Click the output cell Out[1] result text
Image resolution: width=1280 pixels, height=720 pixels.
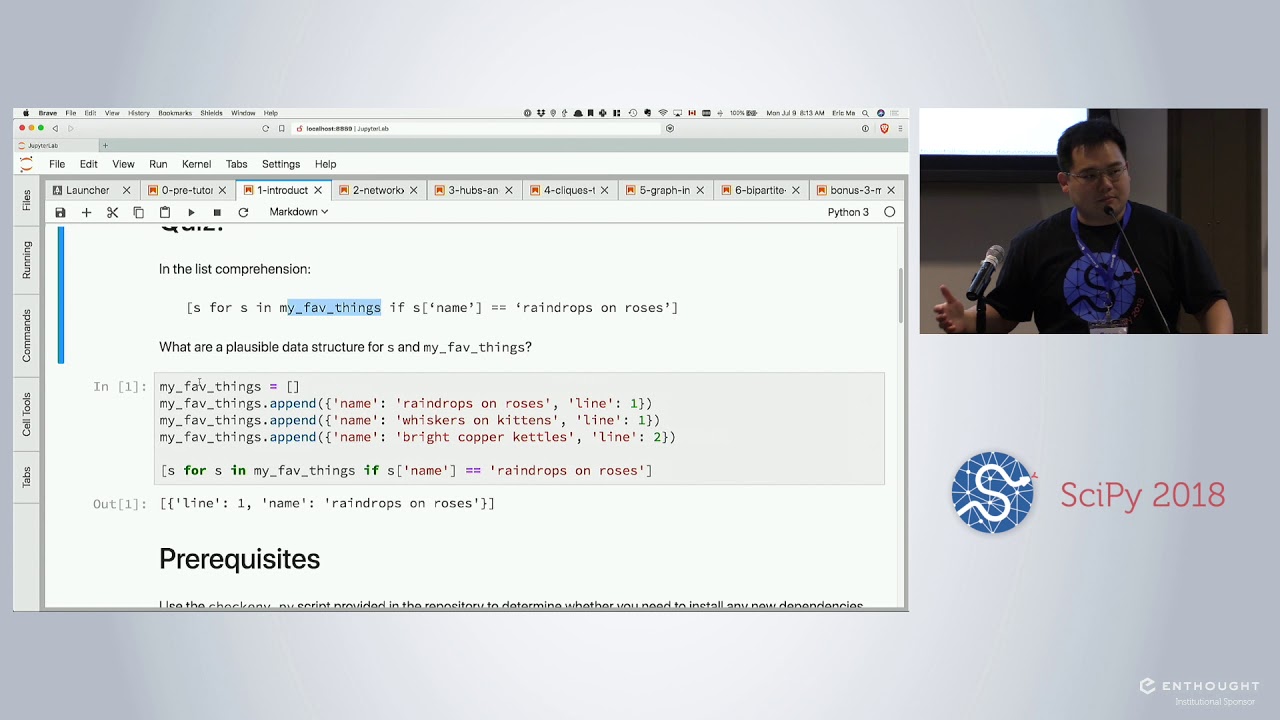(328, 503)
